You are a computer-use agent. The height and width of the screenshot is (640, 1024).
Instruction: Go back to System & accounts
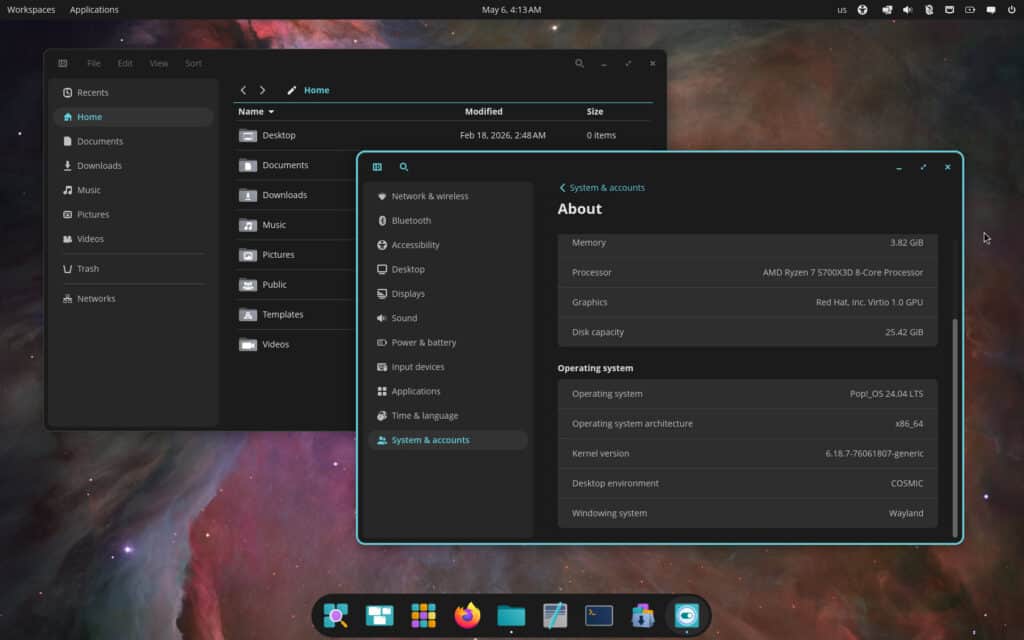pos(602,187)
